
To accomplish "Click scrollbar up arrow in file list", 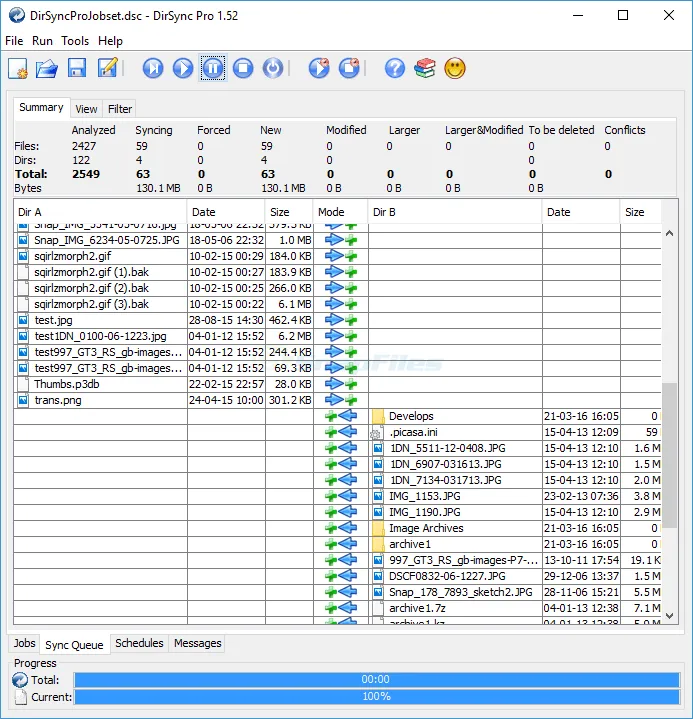I will [x=670, y=233].
